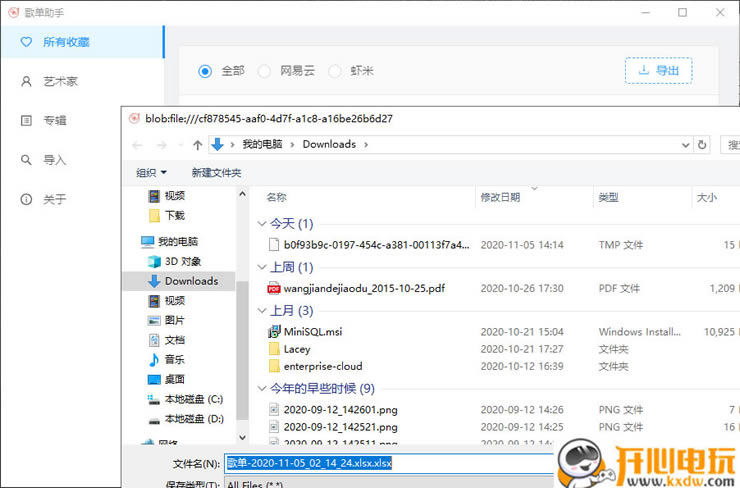Select 下载 folder in navigation tree
Screen dimensions: 740x488
pos(174,216)
